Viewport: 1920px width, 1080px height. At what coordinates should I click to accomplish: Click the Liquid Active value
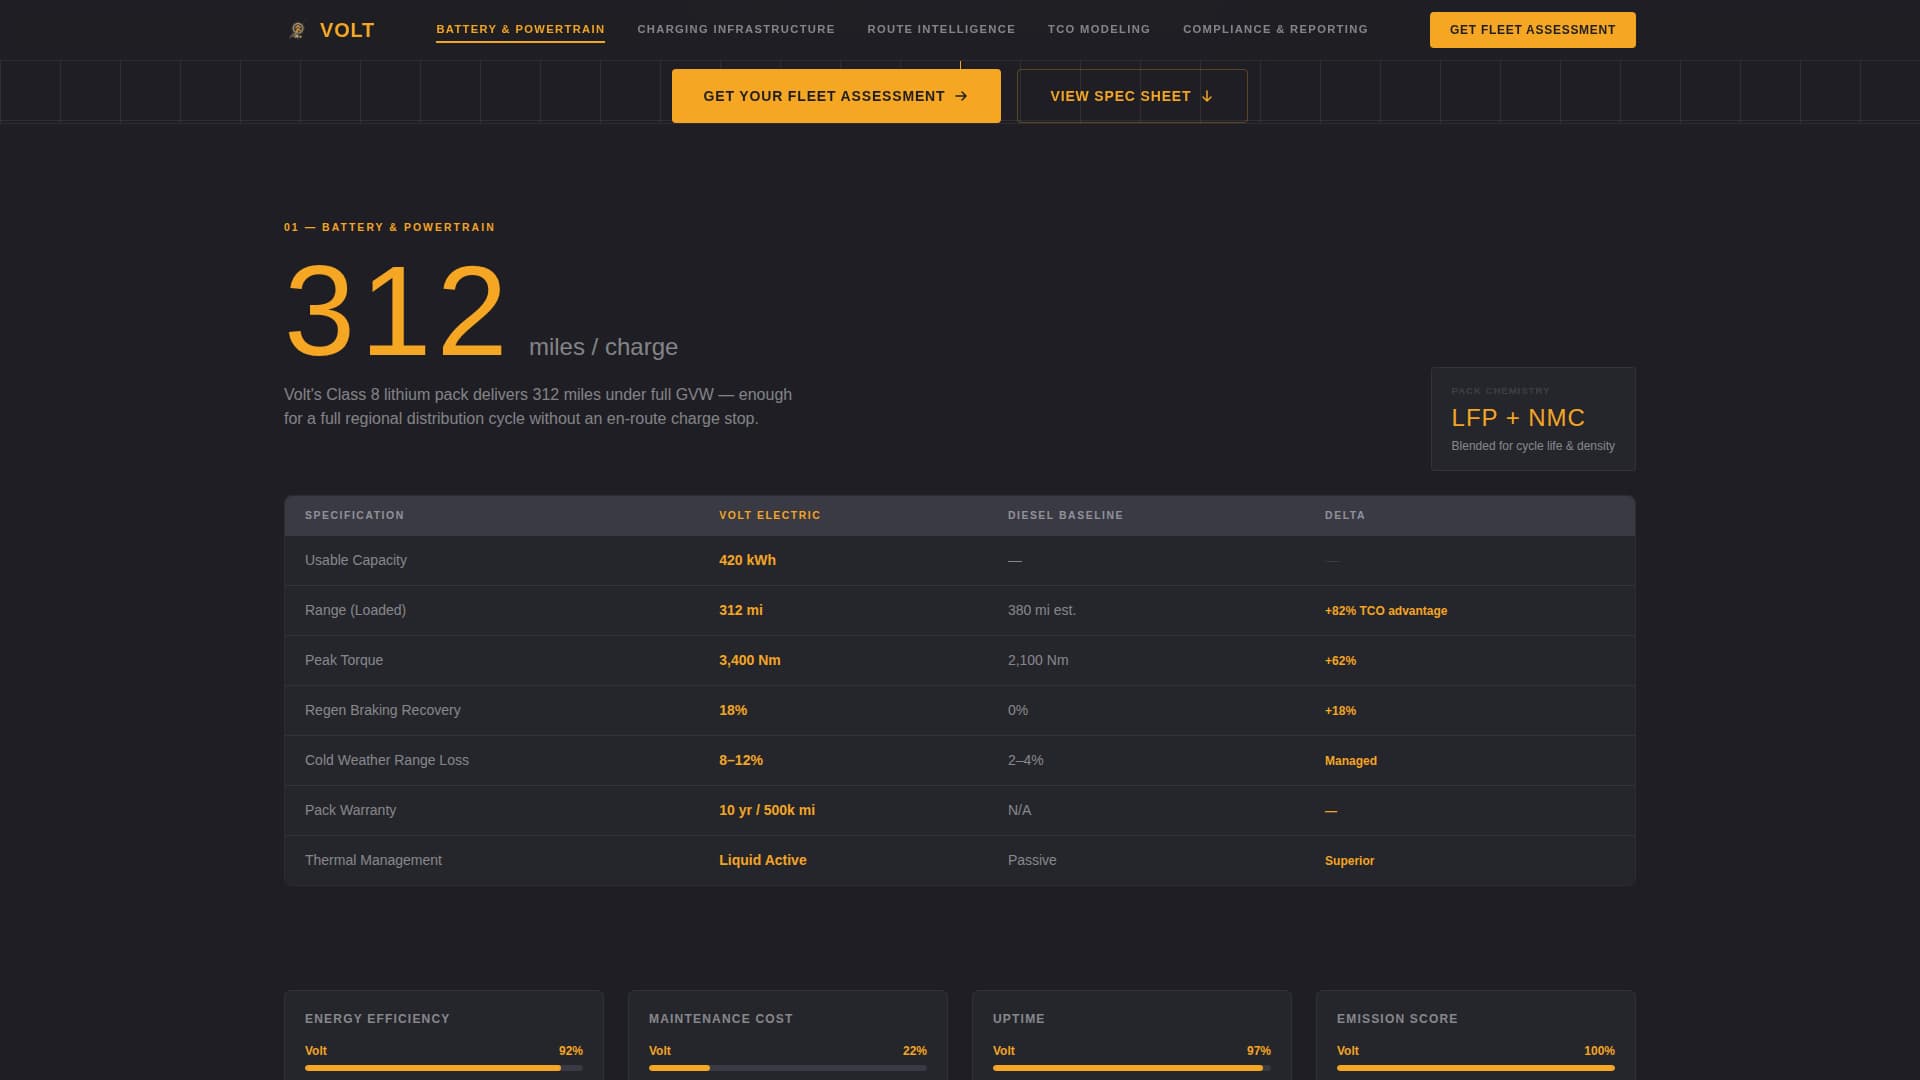coord(763,860)
